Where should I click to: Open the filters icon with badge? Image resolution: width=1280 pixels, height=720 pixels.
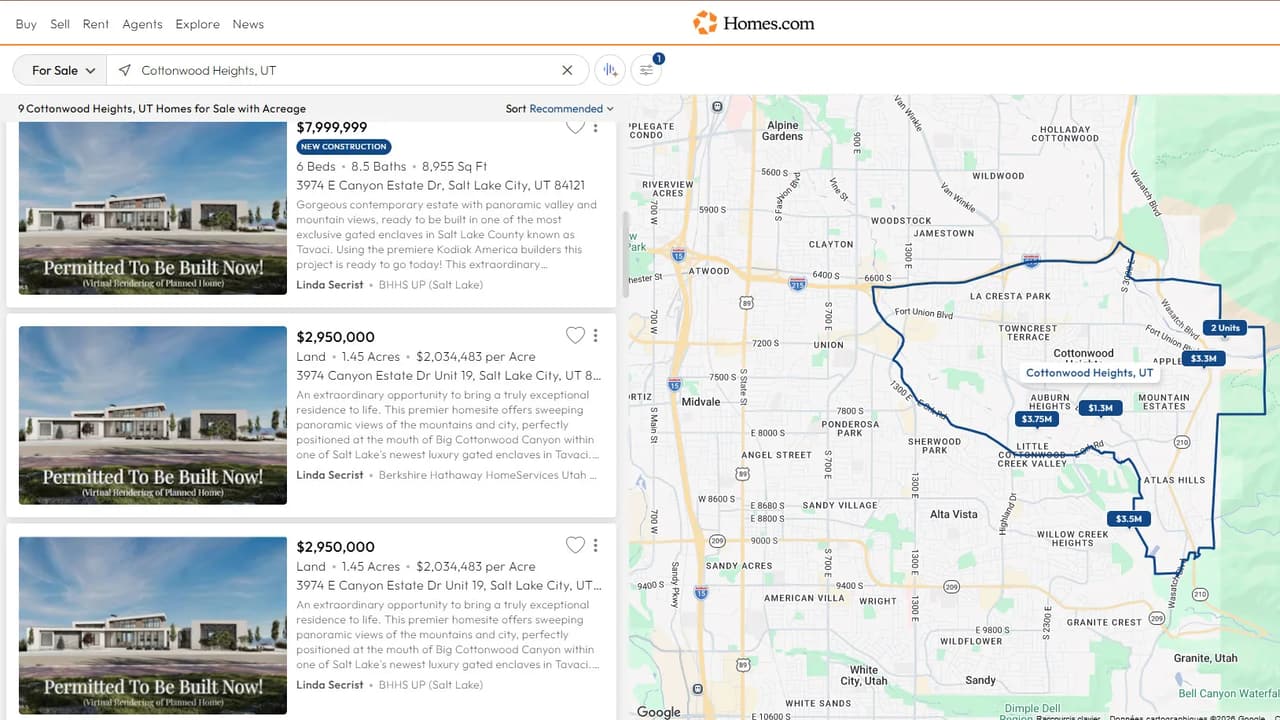point(646,70)
